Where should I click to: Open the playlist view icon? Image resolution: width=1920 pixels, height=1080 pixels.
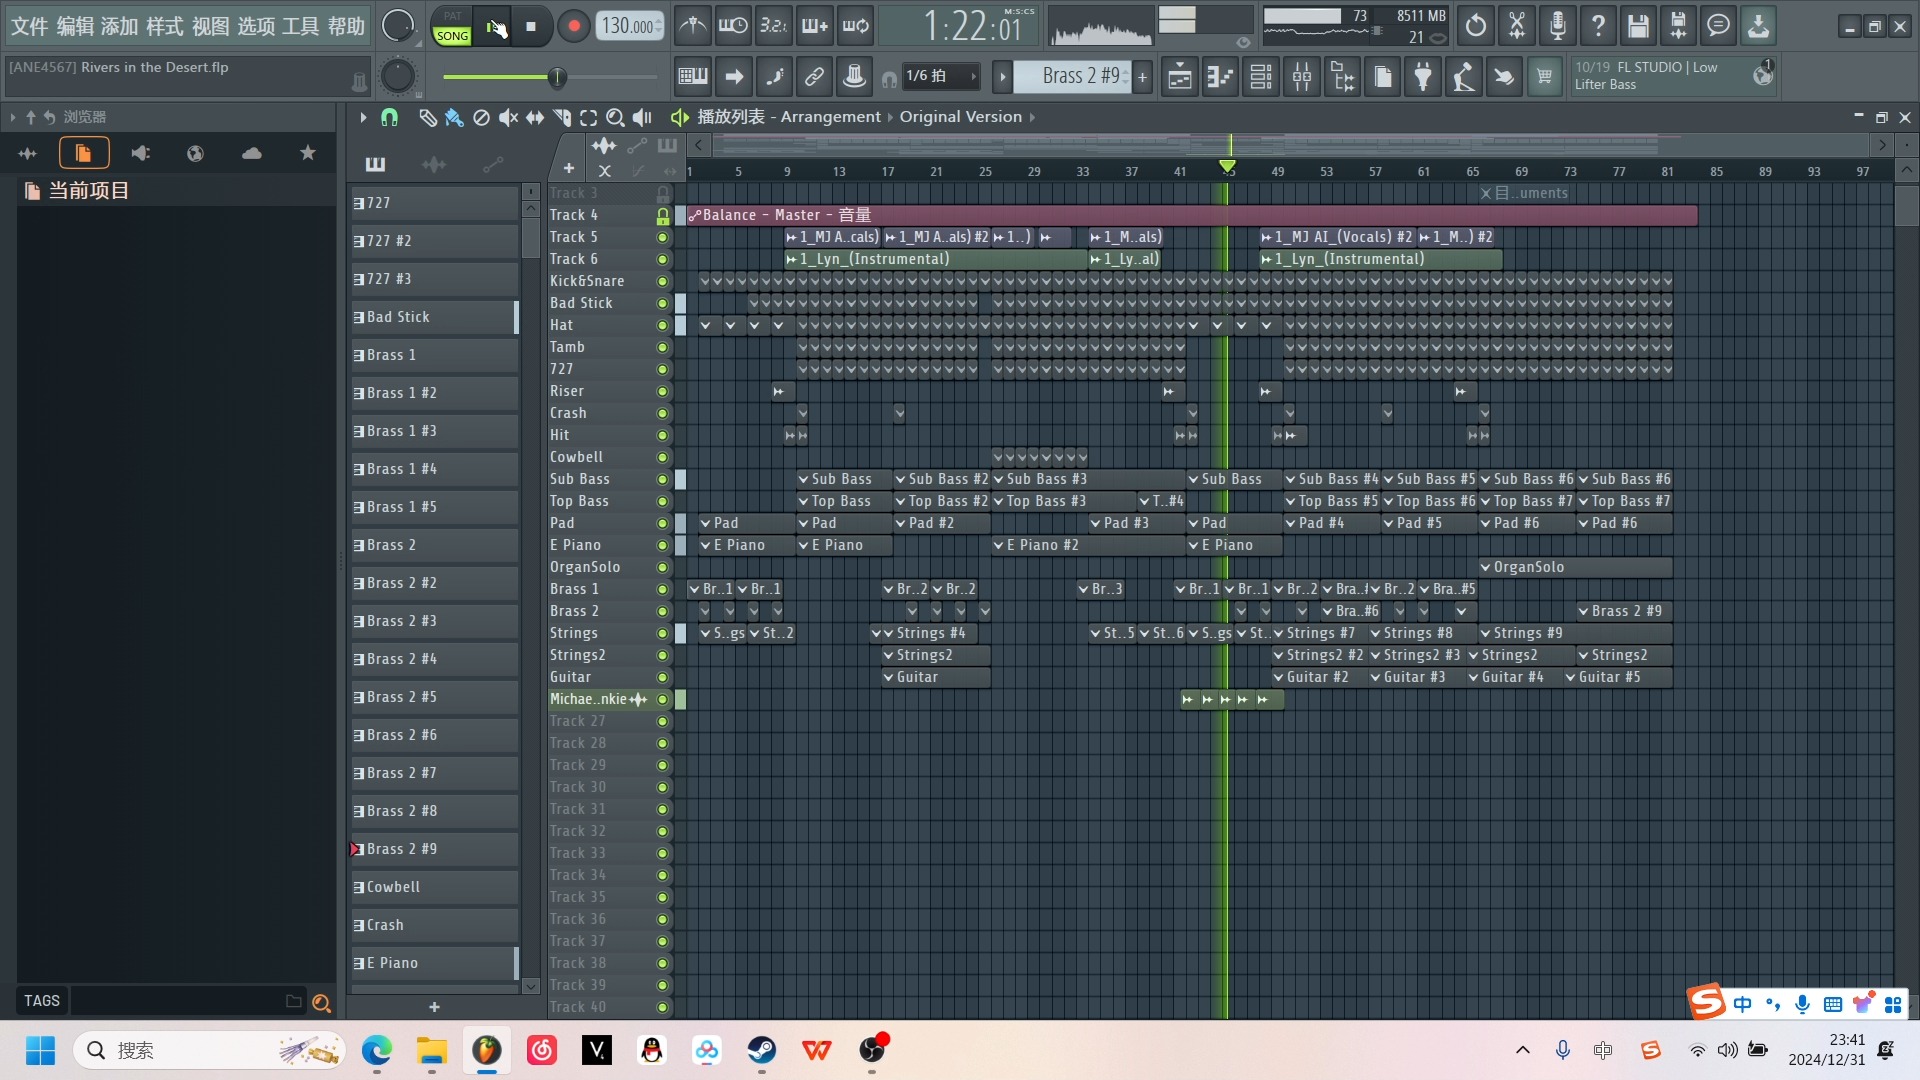coord(1180,76)
